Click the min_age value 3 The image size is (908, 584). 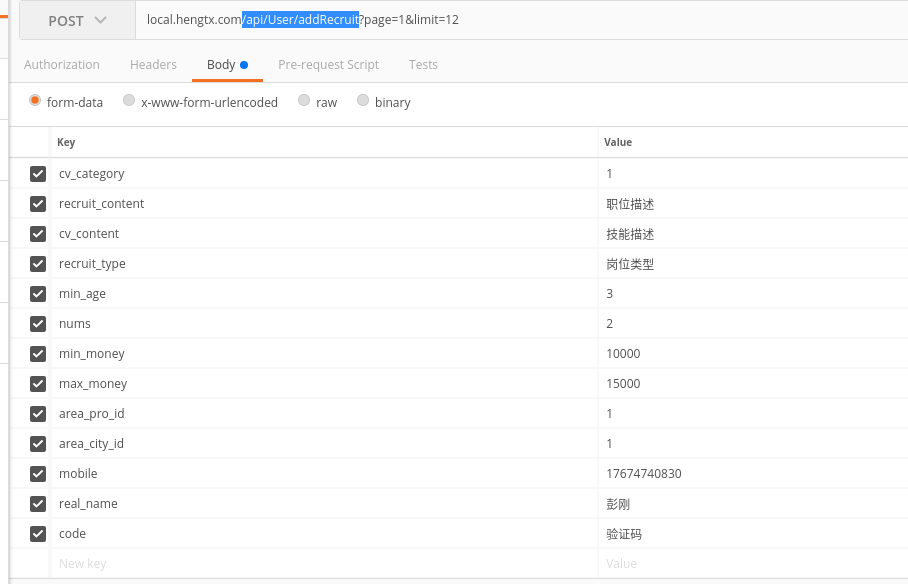pyautogui.click(x=609, y=294)
